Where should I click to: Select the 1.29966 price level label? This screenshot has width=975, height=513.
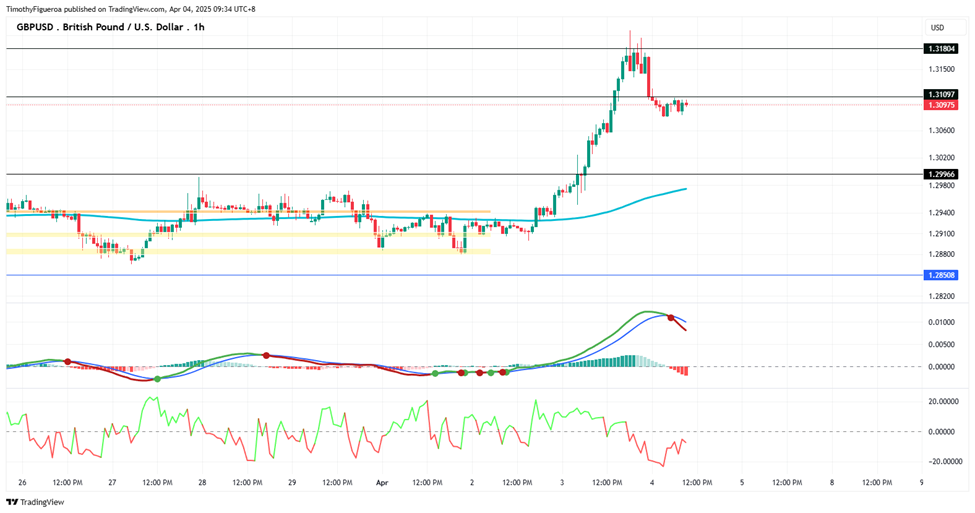pos(941,175)
